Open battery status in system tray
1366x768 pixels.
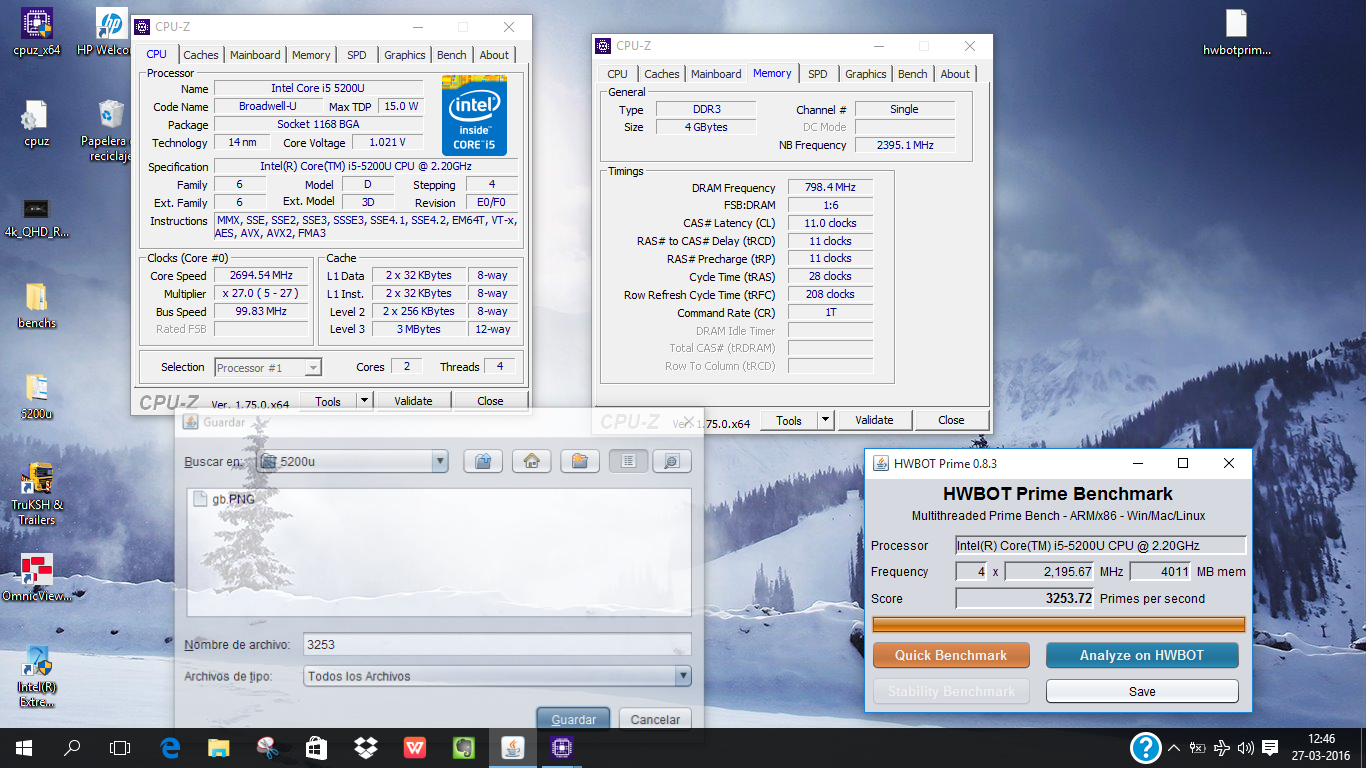(x=1198, y=747)
